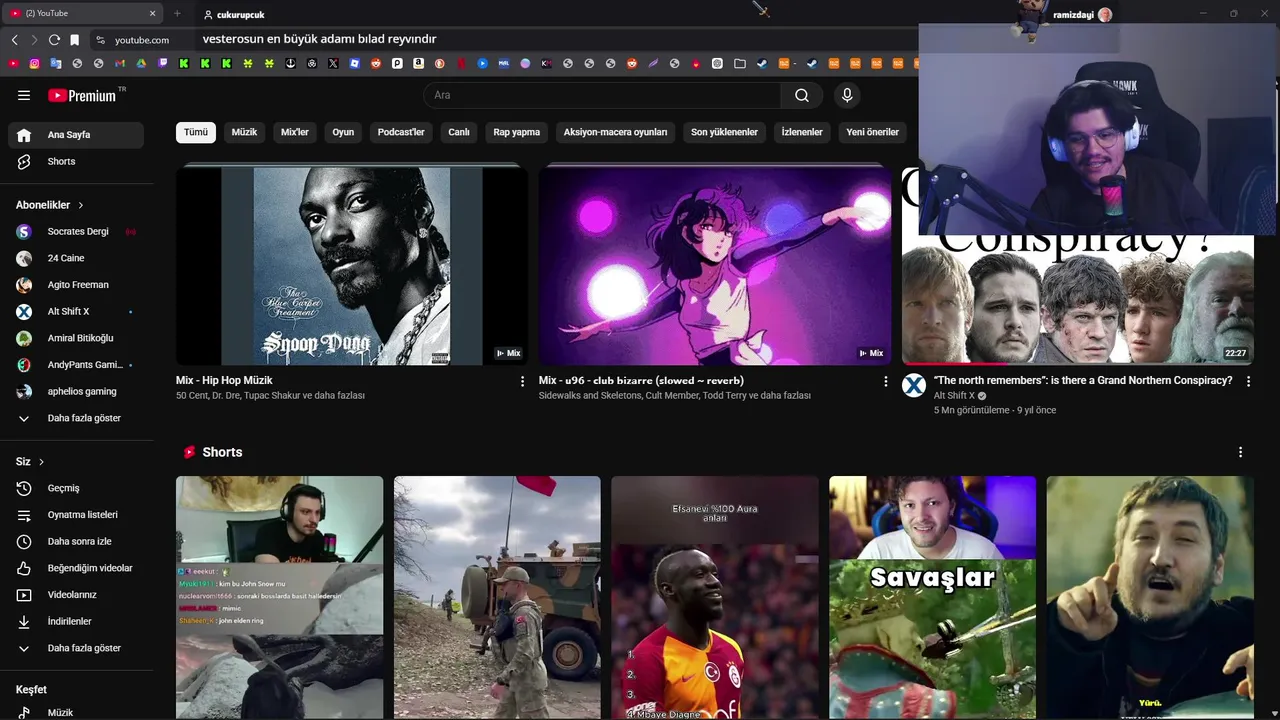Open Beğendiğim videolar list

coord(76,568)
